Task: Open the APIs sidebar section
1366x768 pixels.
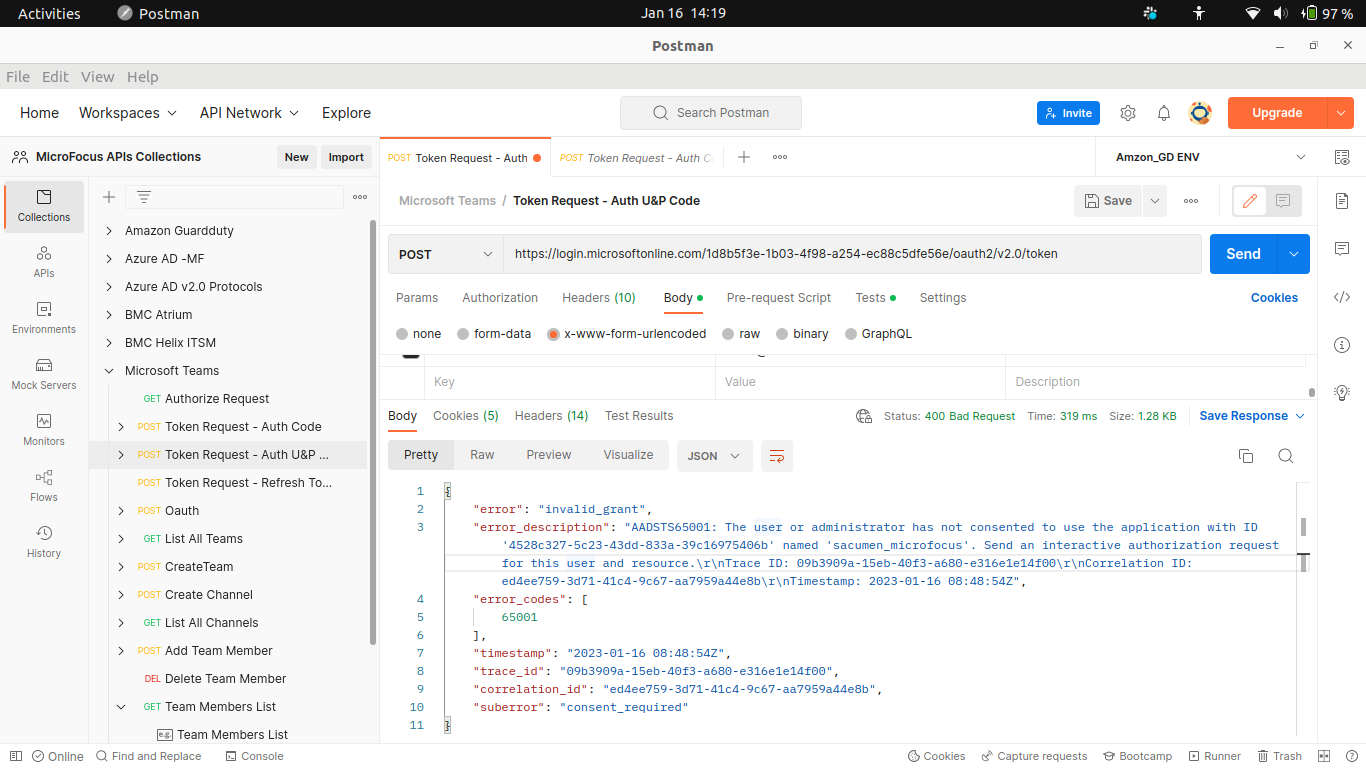Action: tap(44, 262)
